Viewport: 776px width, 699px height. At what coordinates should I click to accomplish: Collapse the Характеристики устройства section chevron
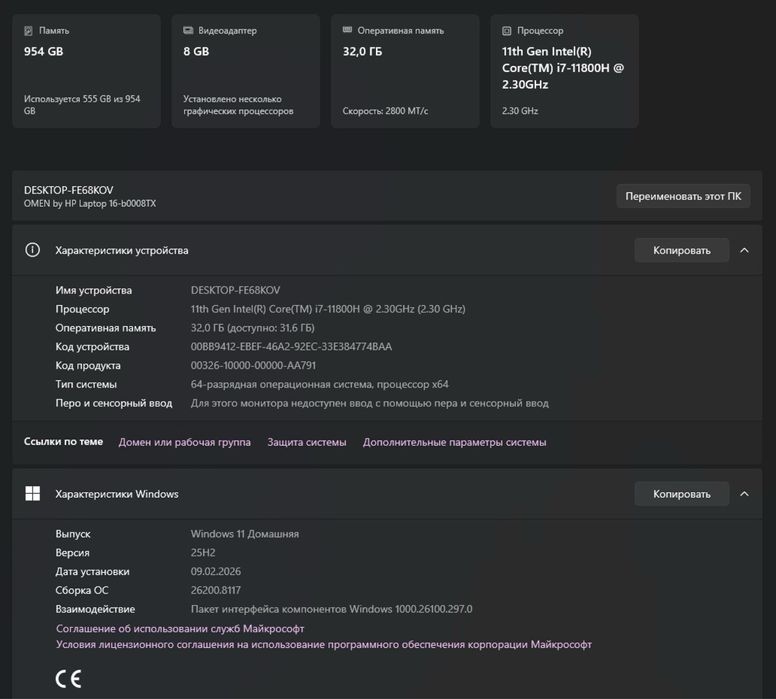(744, 250)
